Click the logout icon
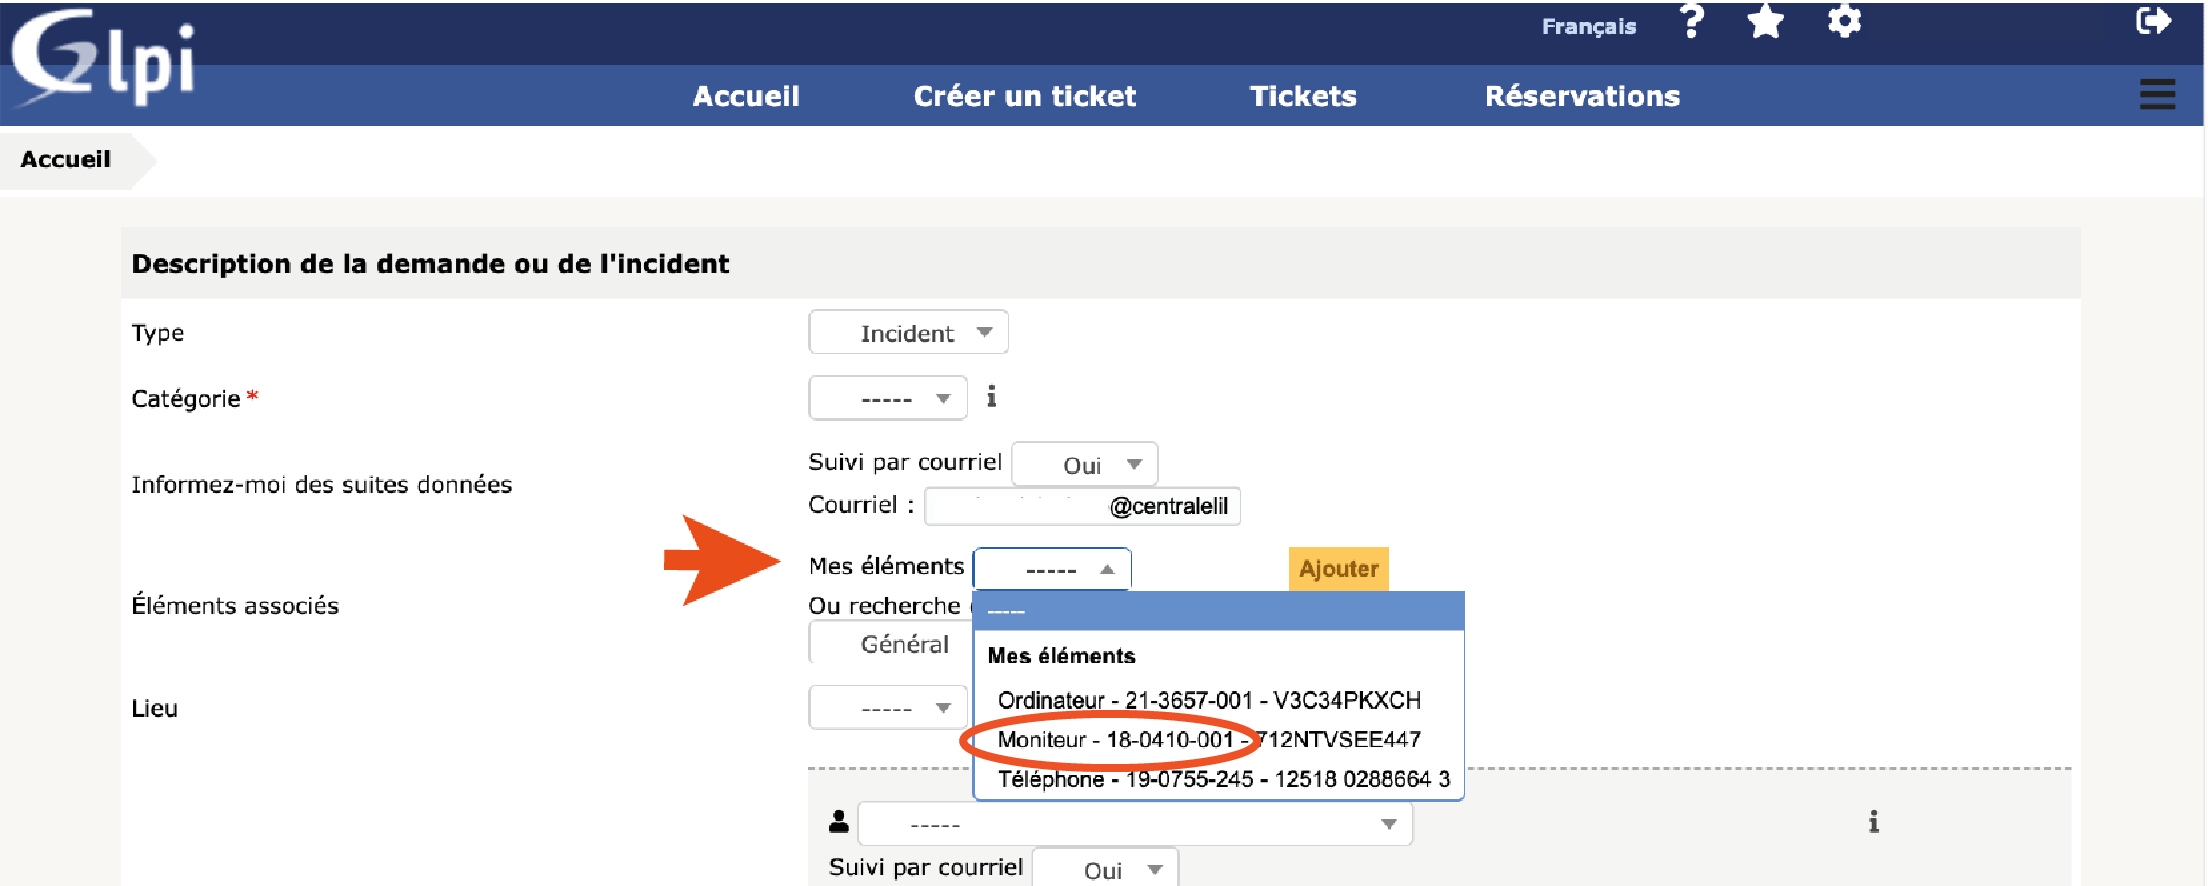This screenshot has width=2208, height=886. (2153, 21)
